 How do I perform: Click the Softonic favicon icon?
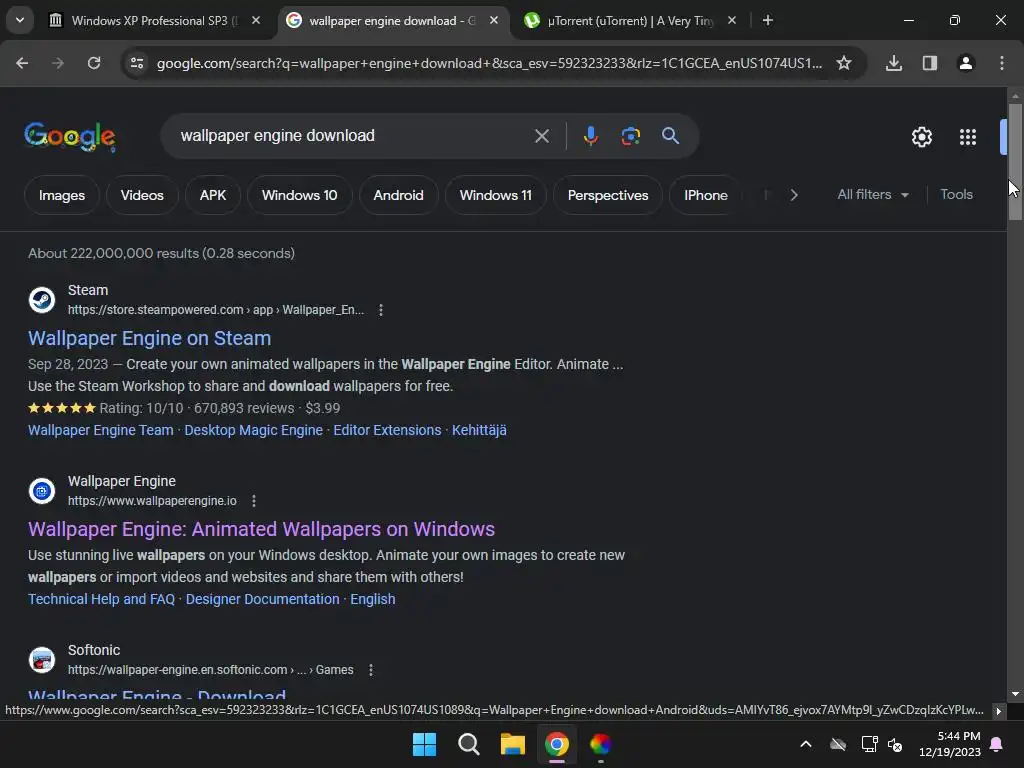pos(42,660)
